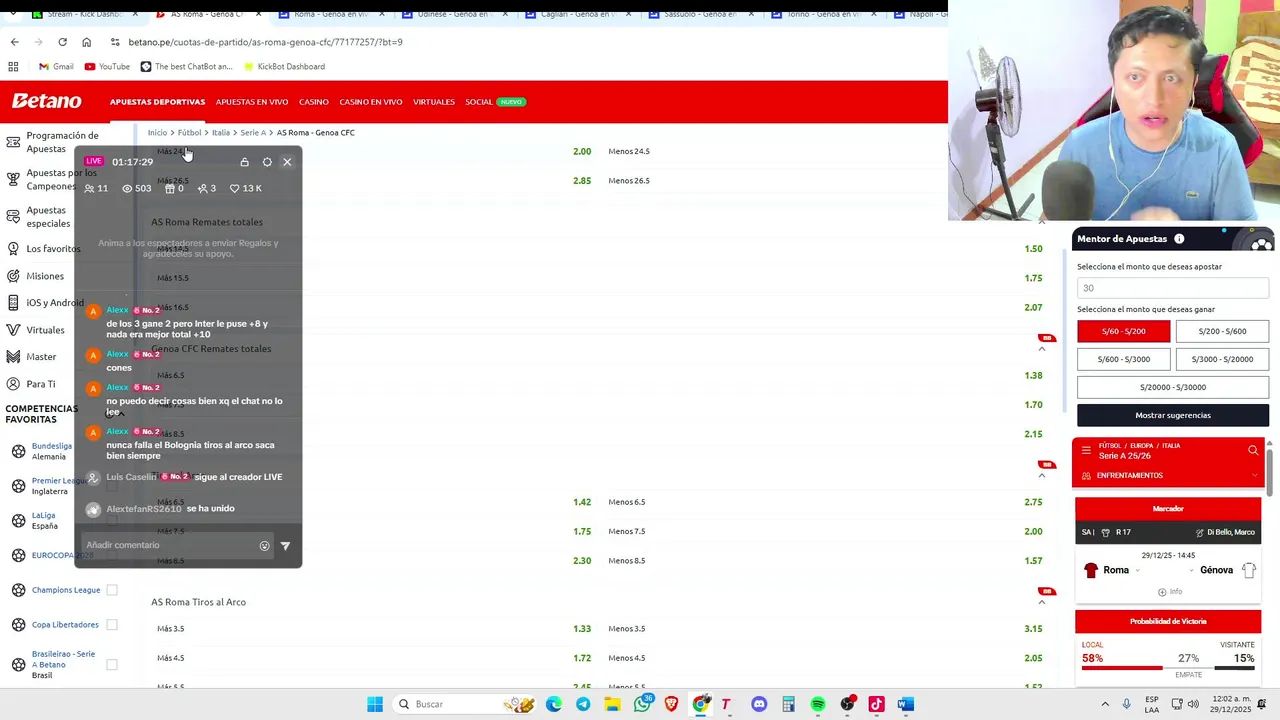Select the S/60 - S/200 win amount

[x=1124, y=331]
